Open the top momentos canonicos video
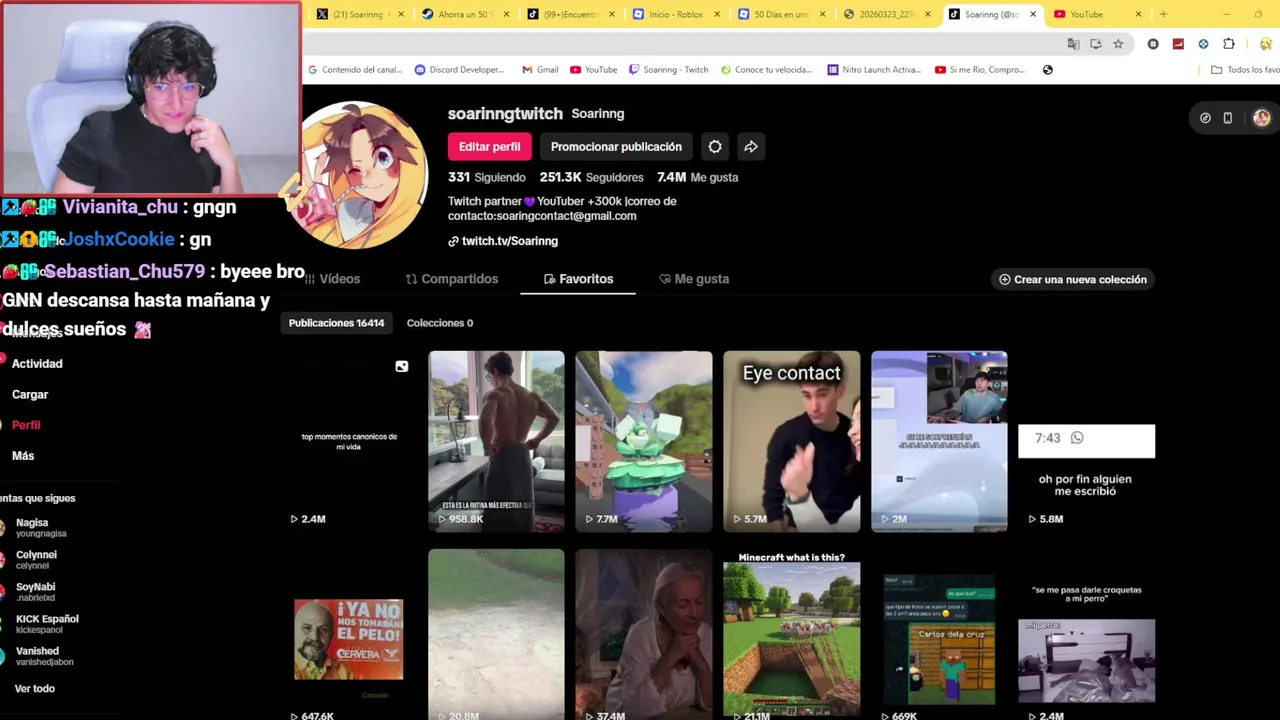The width and height of the screenshot is (1280, 720). [x=349, y=441]
